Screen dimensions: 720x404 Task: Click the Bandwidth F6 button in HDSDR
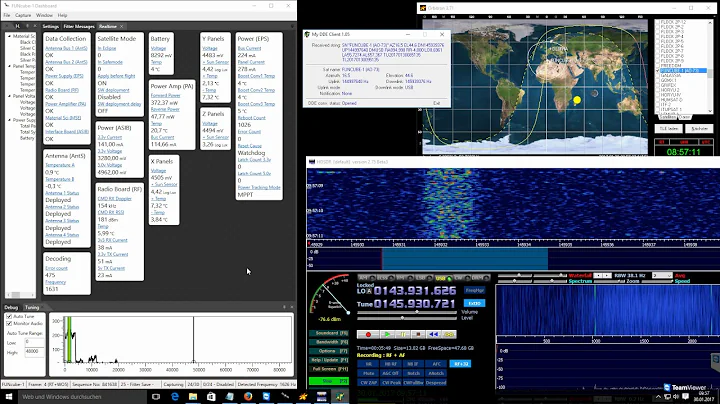(329, 342)
